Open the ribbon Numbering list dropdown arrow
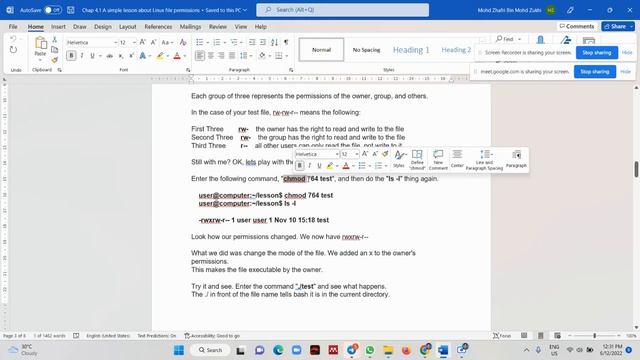 point(224,42)
